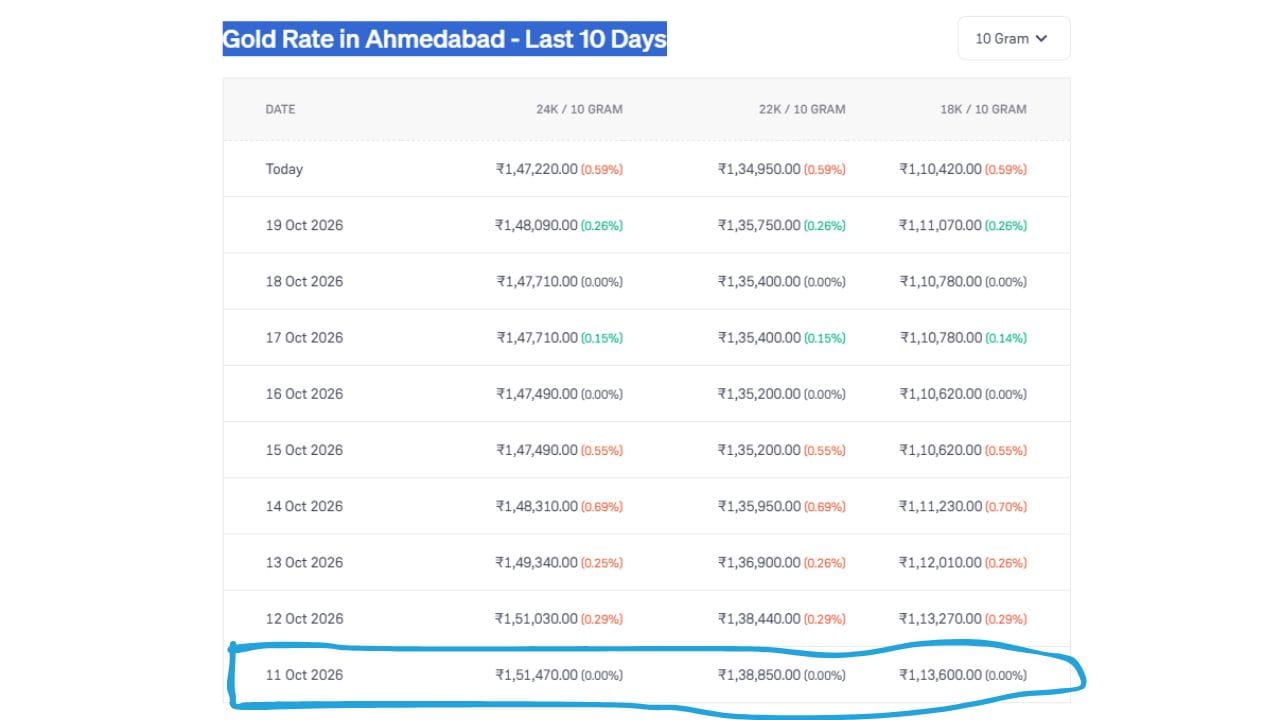Click the 18K price ₹1,11,230.00

click(x=940, y=506)
